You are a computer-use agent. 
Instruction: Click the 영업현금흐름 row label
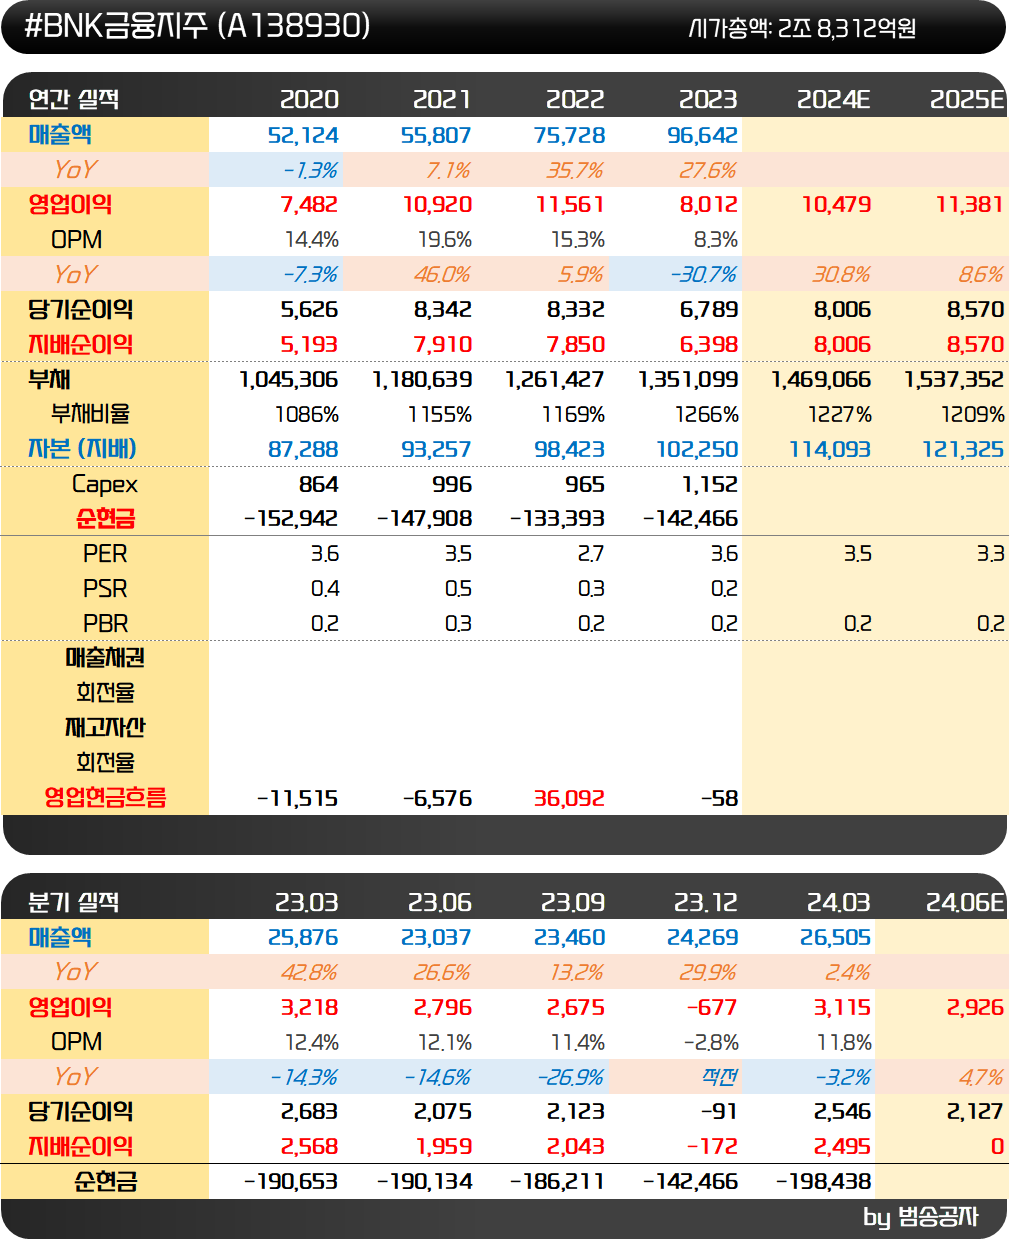tap(105, 797)
